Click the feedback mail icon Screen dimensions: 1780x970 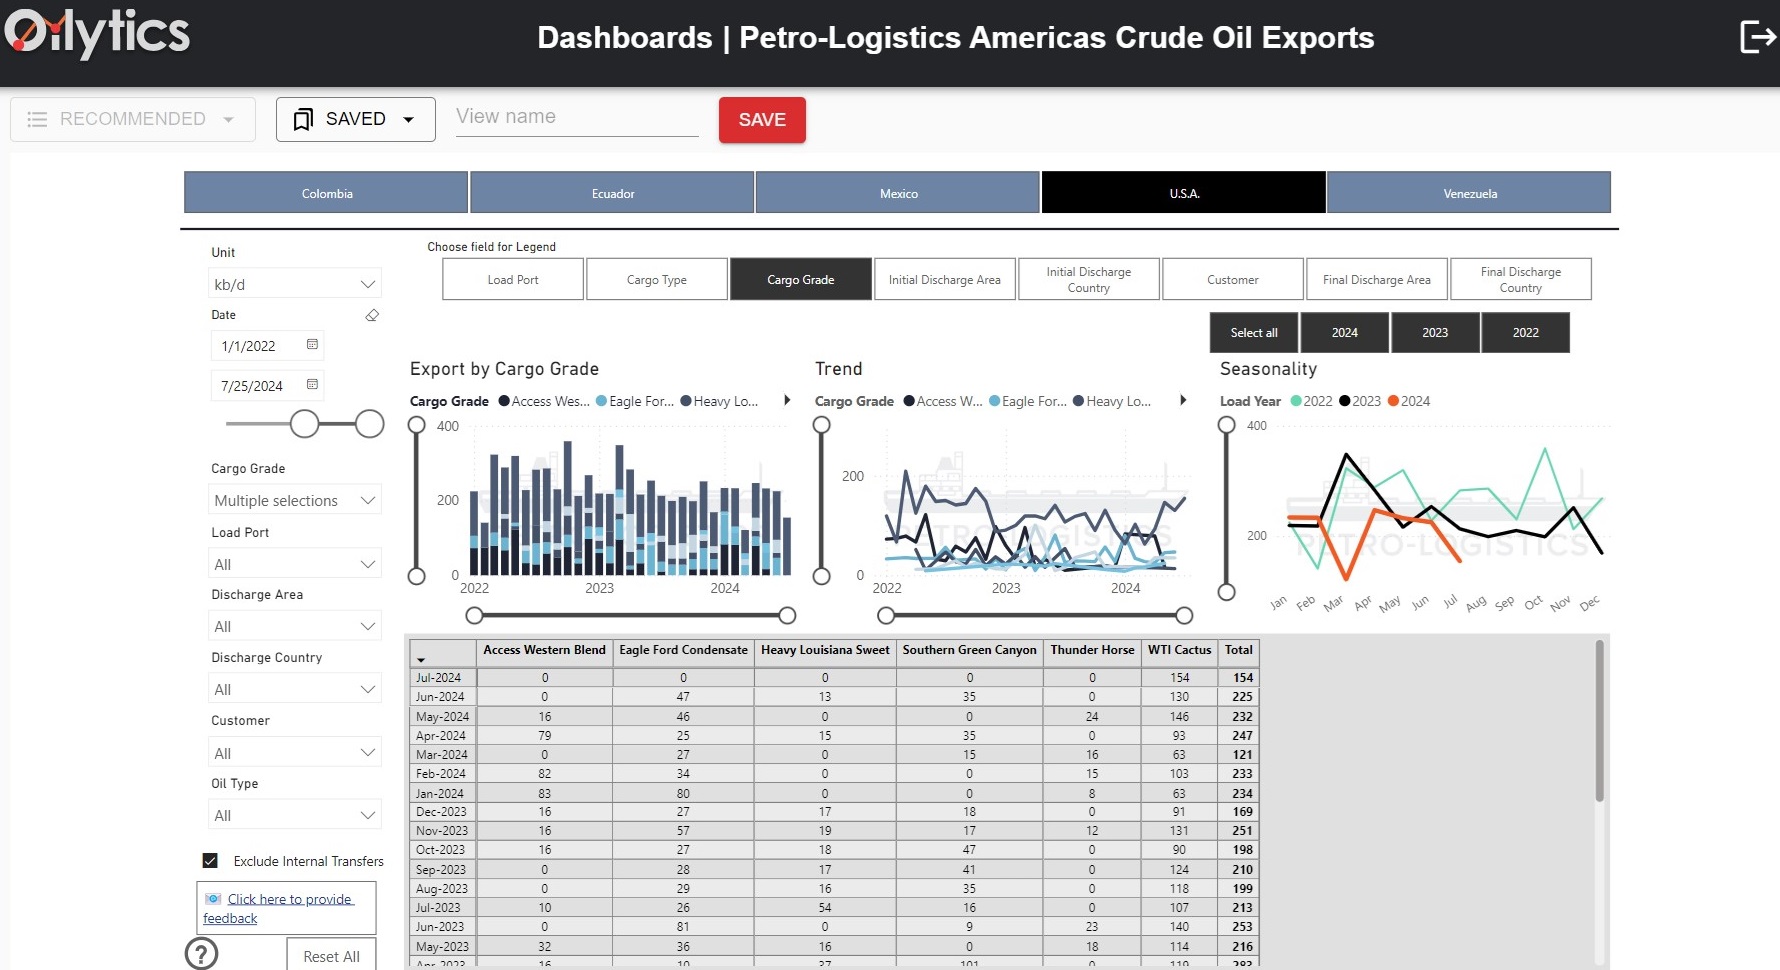tap(213, 899)
